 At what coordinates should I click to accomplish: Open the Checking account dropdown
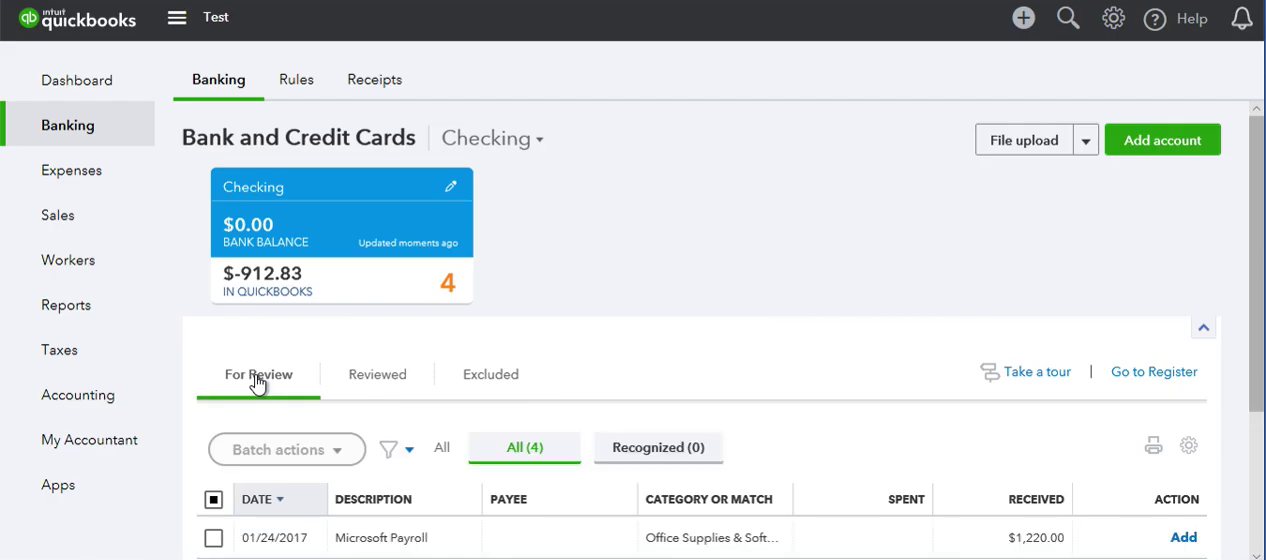(492, 138)
